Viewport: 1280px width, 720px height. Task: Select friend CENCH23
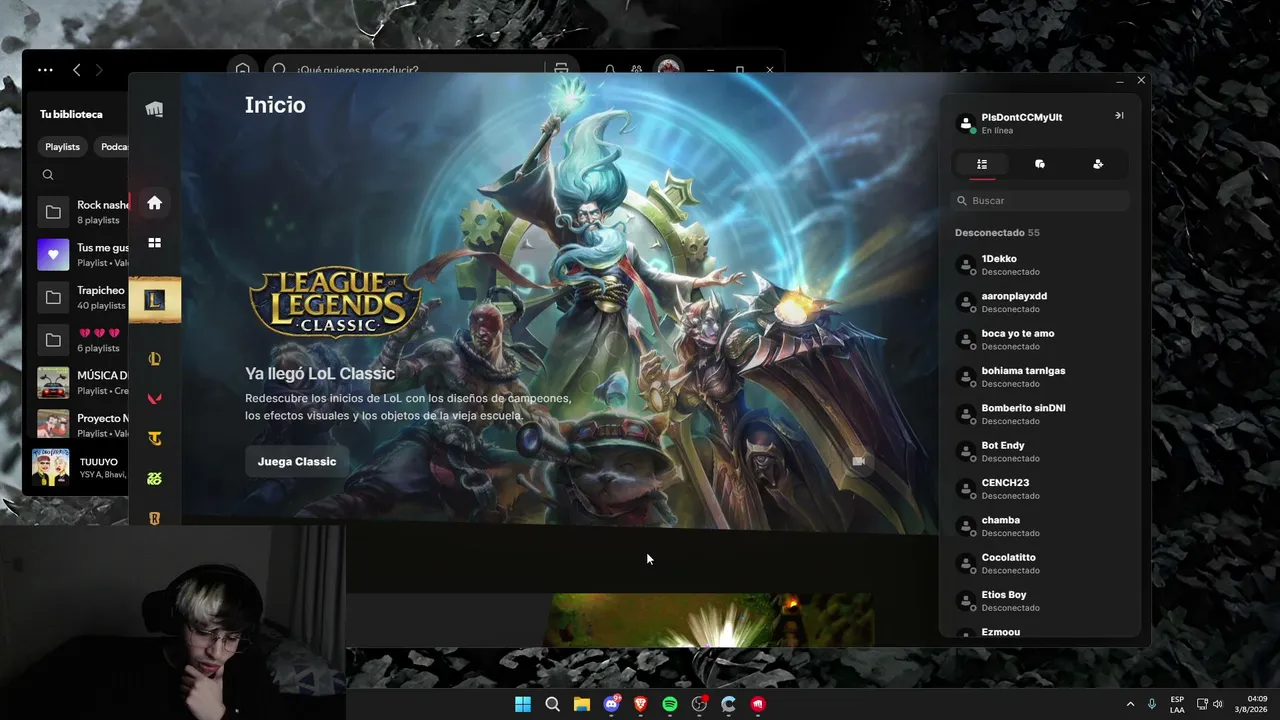1040,489
